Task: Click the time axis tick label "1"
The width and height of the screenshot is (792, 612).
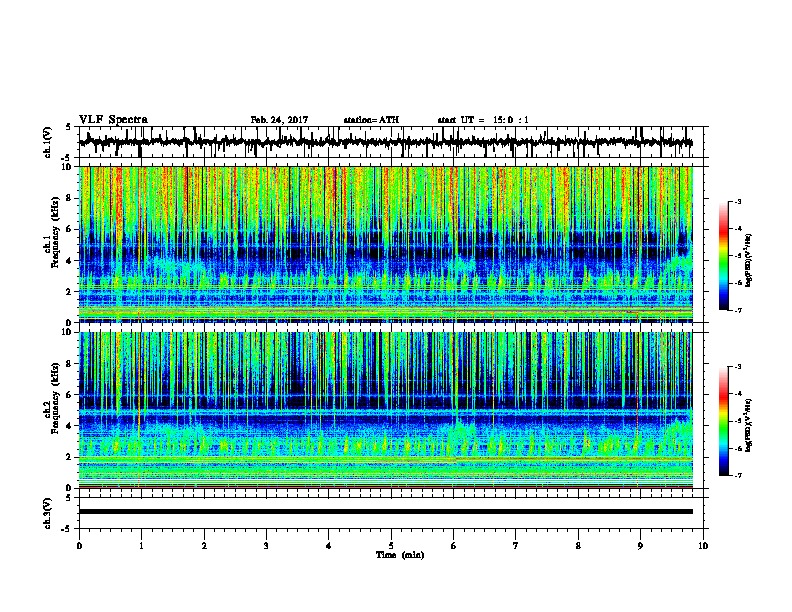Action: (x=141, y=545)
